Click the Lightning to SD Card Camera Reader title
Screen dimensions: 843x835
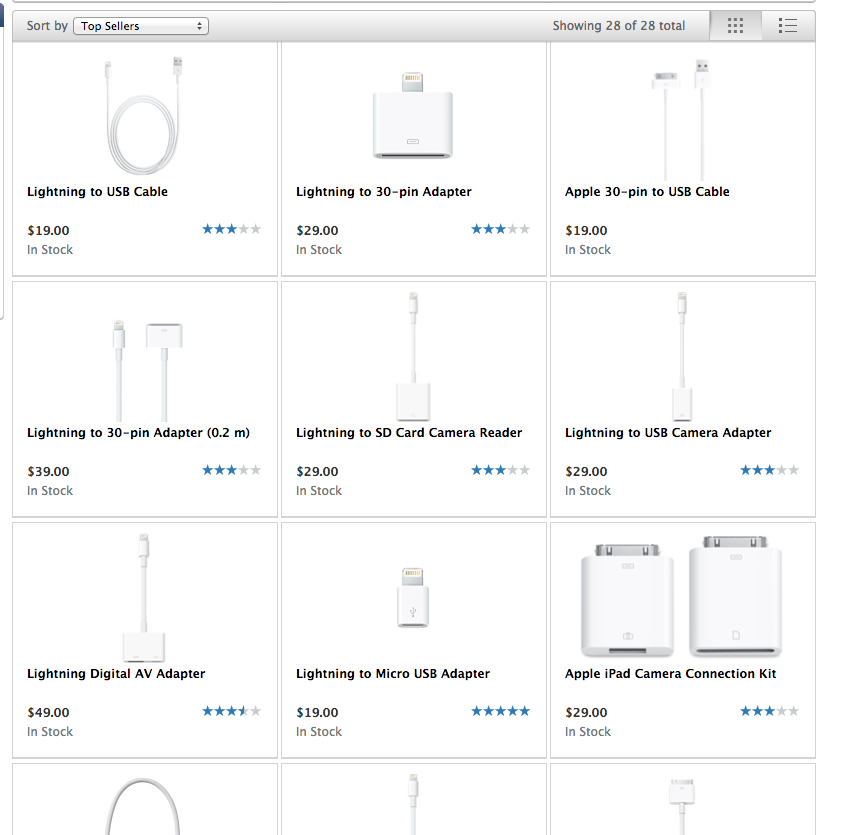[x=409, y=433]
